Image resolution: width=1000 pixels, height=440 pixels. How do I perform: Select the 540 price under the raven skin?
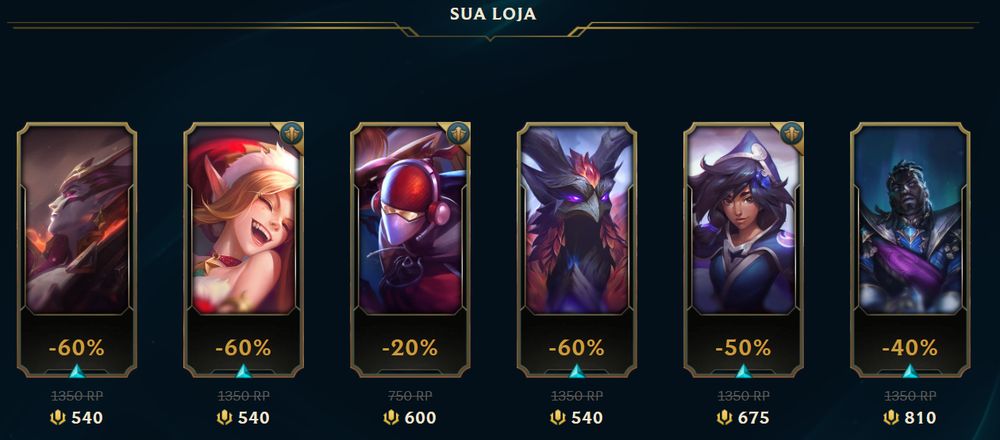click(587, 418)
